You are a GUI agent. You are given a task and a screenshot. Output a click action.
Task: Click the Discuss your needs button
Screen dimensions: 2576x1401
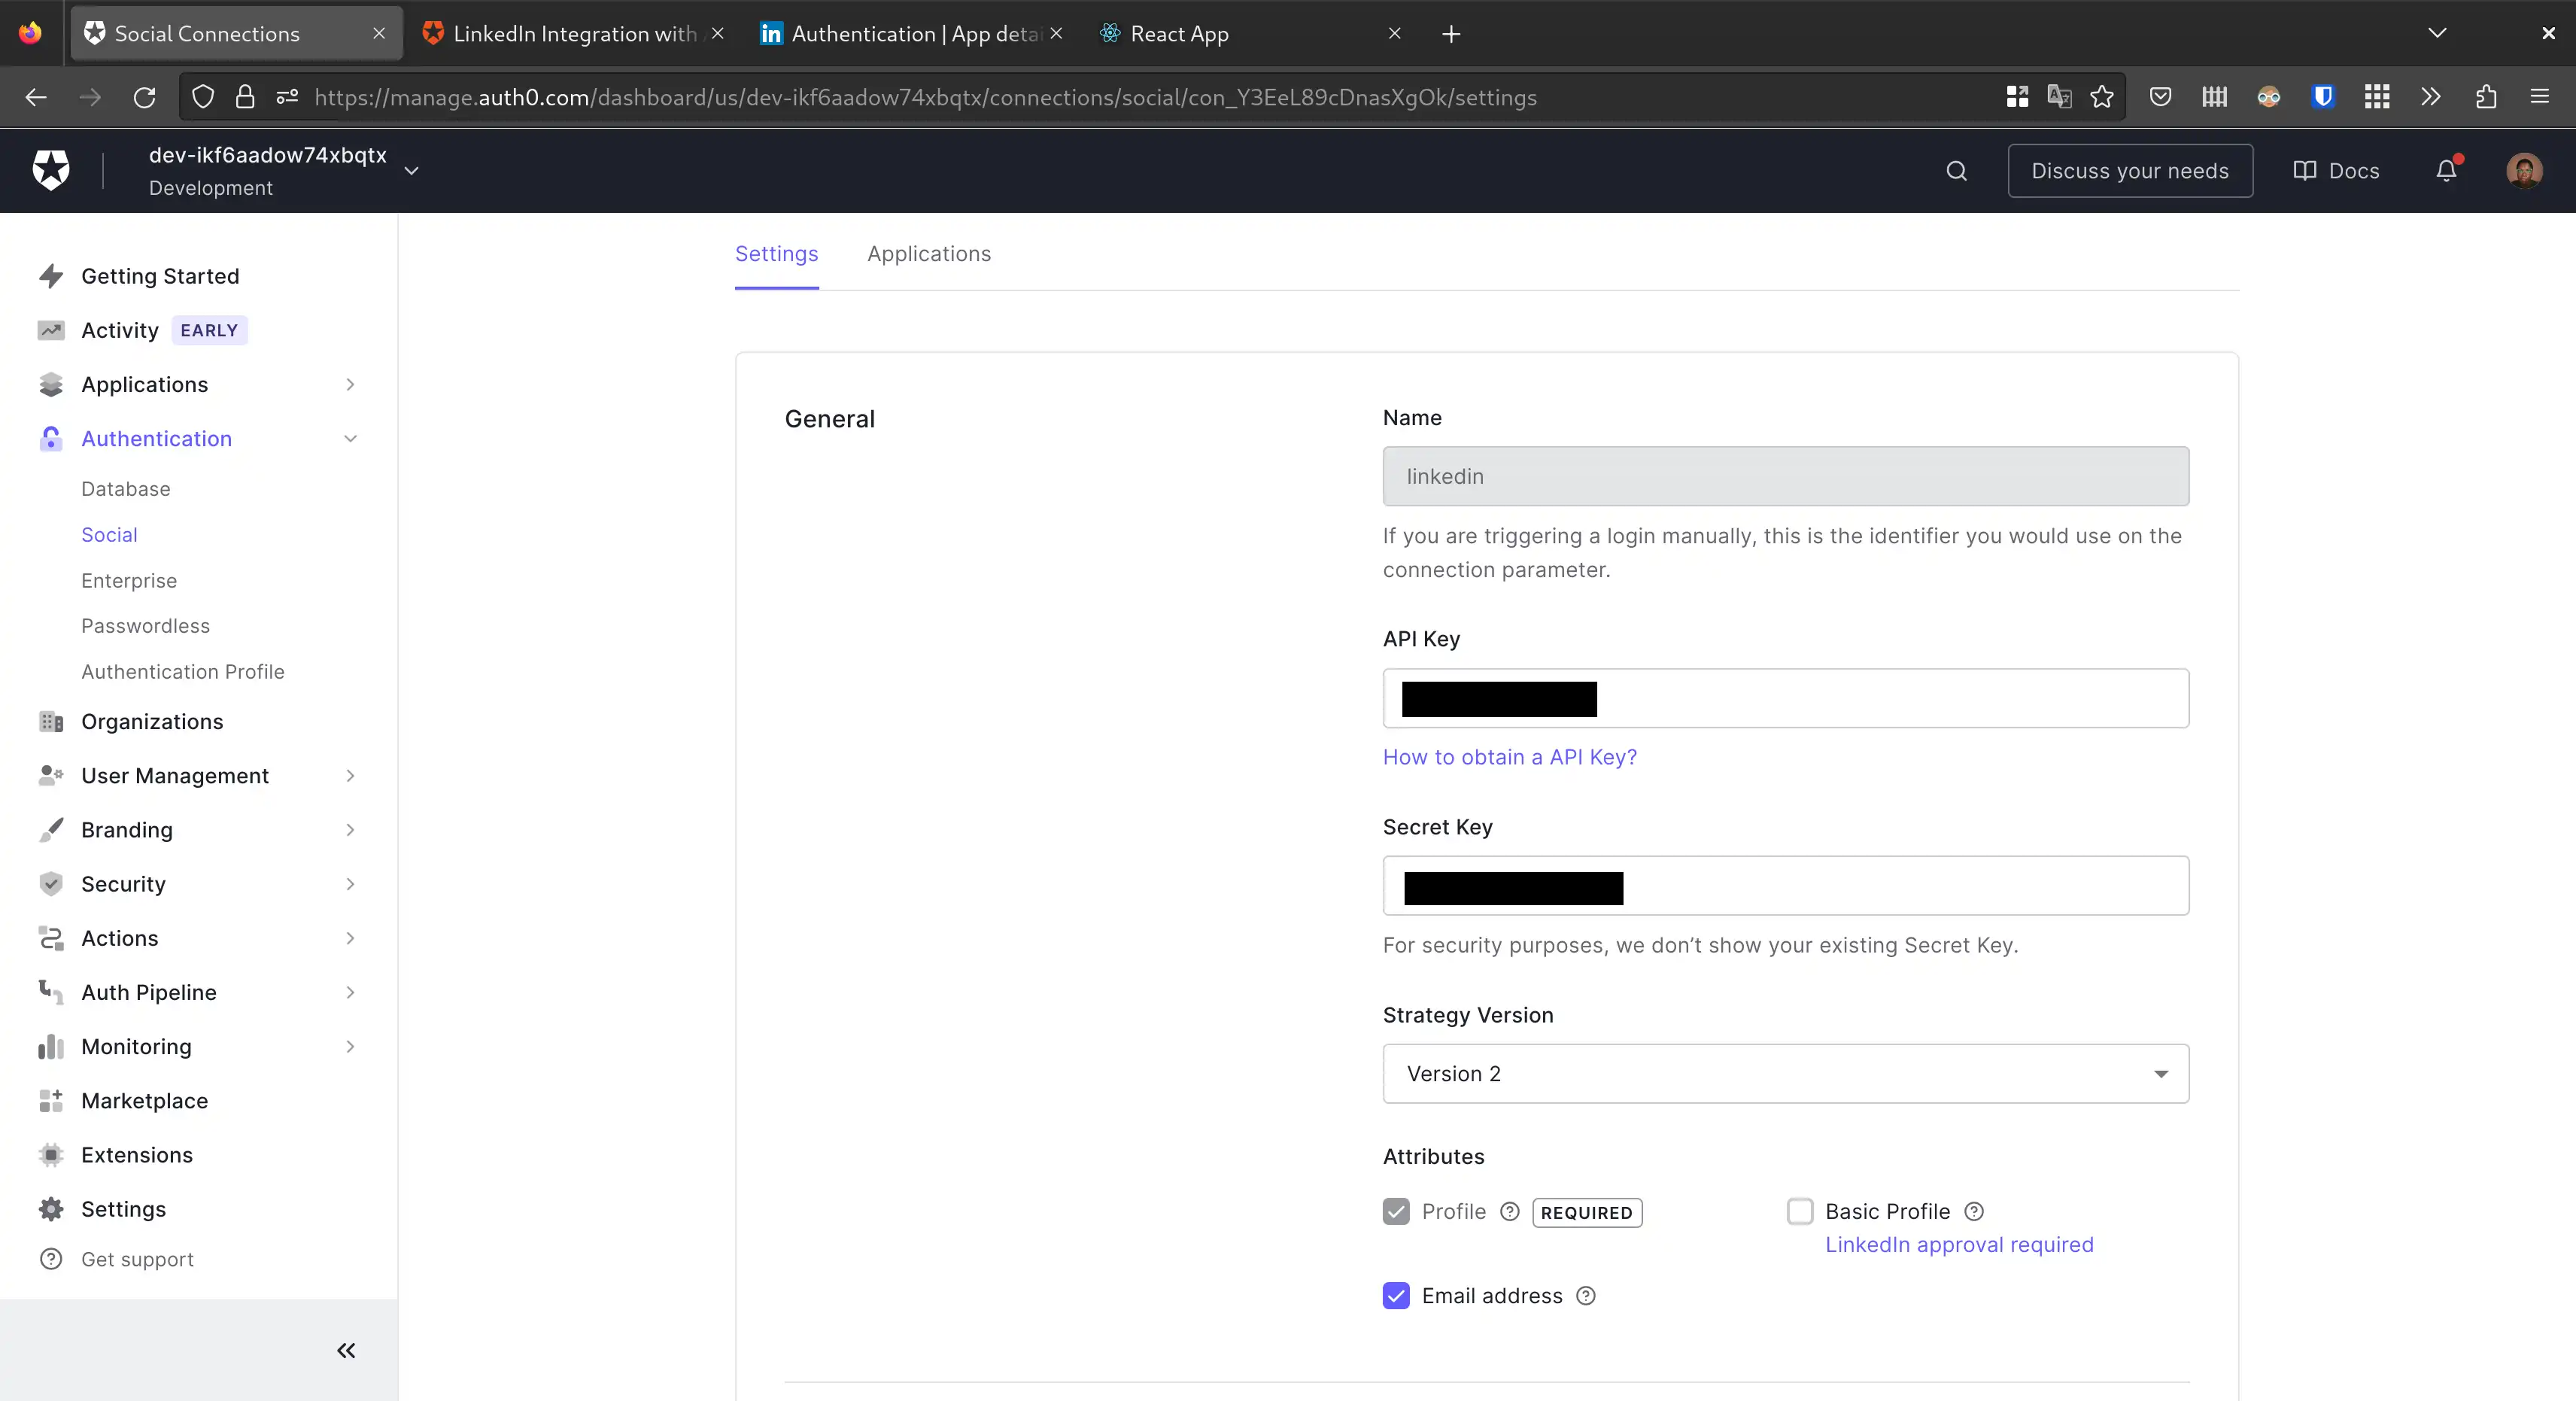(2129, 171)
